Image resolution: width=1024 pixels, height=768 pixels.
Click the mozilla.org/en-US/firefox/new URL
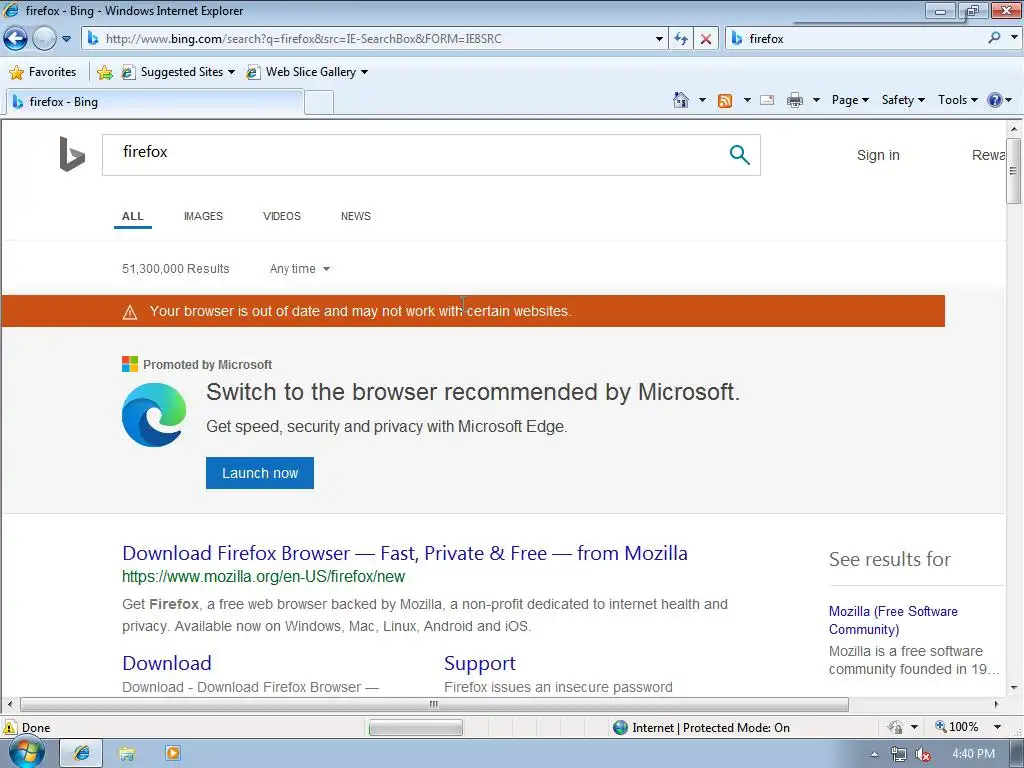[x=263, y=577]
